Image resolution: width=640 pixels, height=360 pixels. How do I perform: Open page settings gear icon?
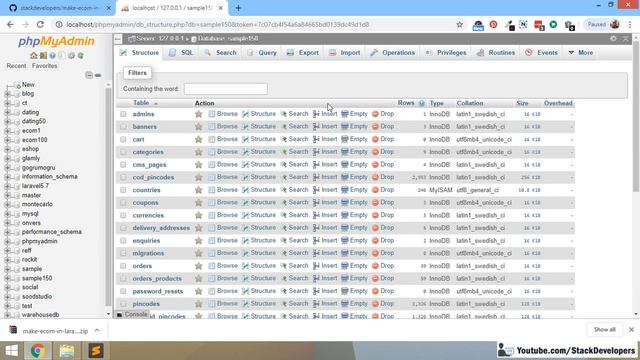(613, 38)
